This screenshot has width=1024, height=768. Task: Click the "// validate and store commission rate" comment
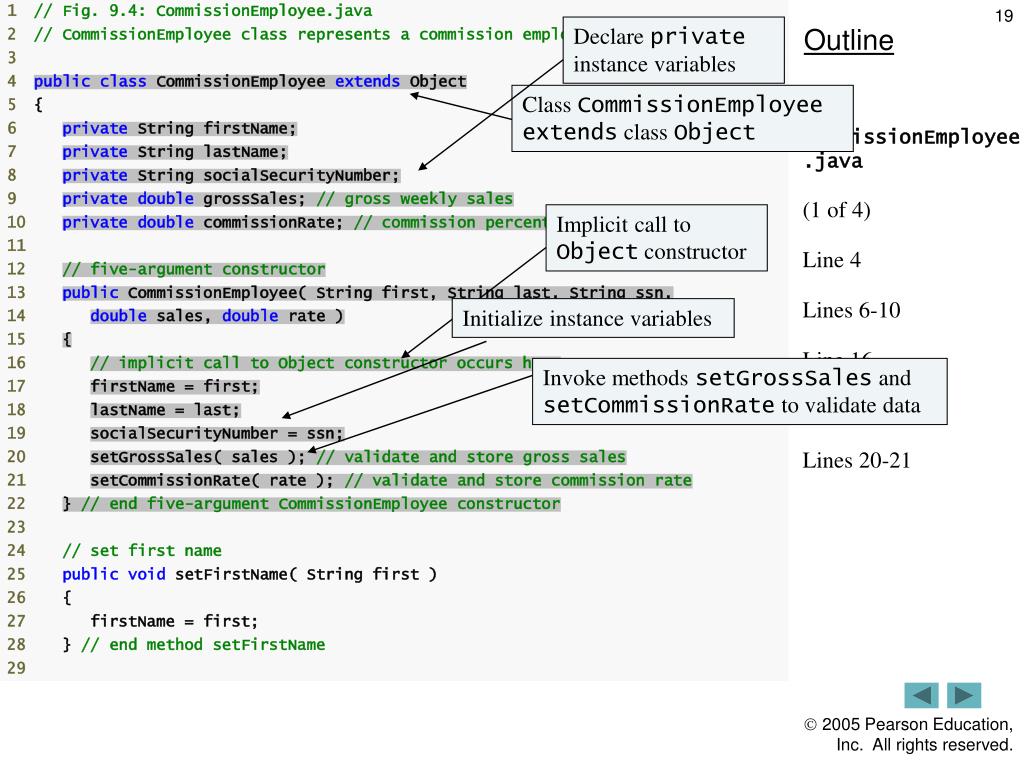[x=518, y=481]
